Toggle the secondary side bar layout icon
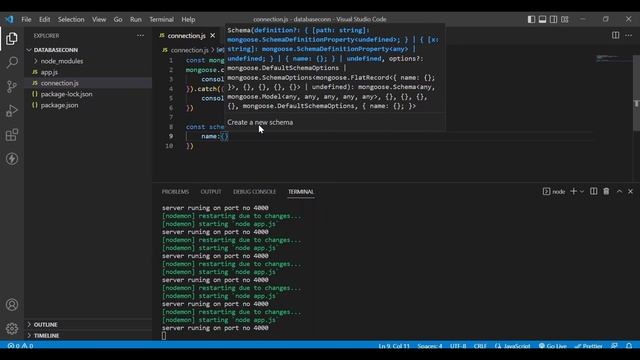The height and width of the screenshot is (360, 640). coord(553,19)
